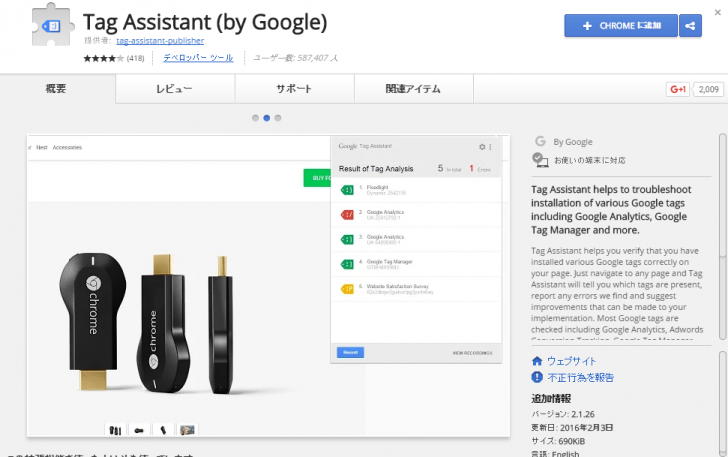Click the third small product thumbnail
This screenshot has height=457, width=728.
pyautogui.click(x=163, y=430)
